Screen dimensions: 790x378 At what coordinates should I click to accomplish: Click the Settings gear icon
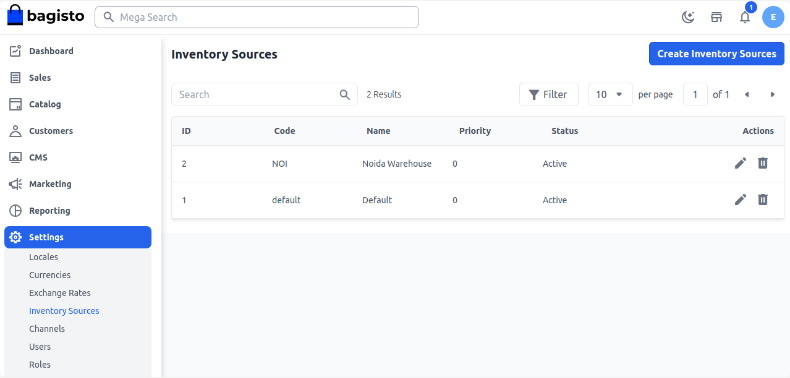[16, 237]
